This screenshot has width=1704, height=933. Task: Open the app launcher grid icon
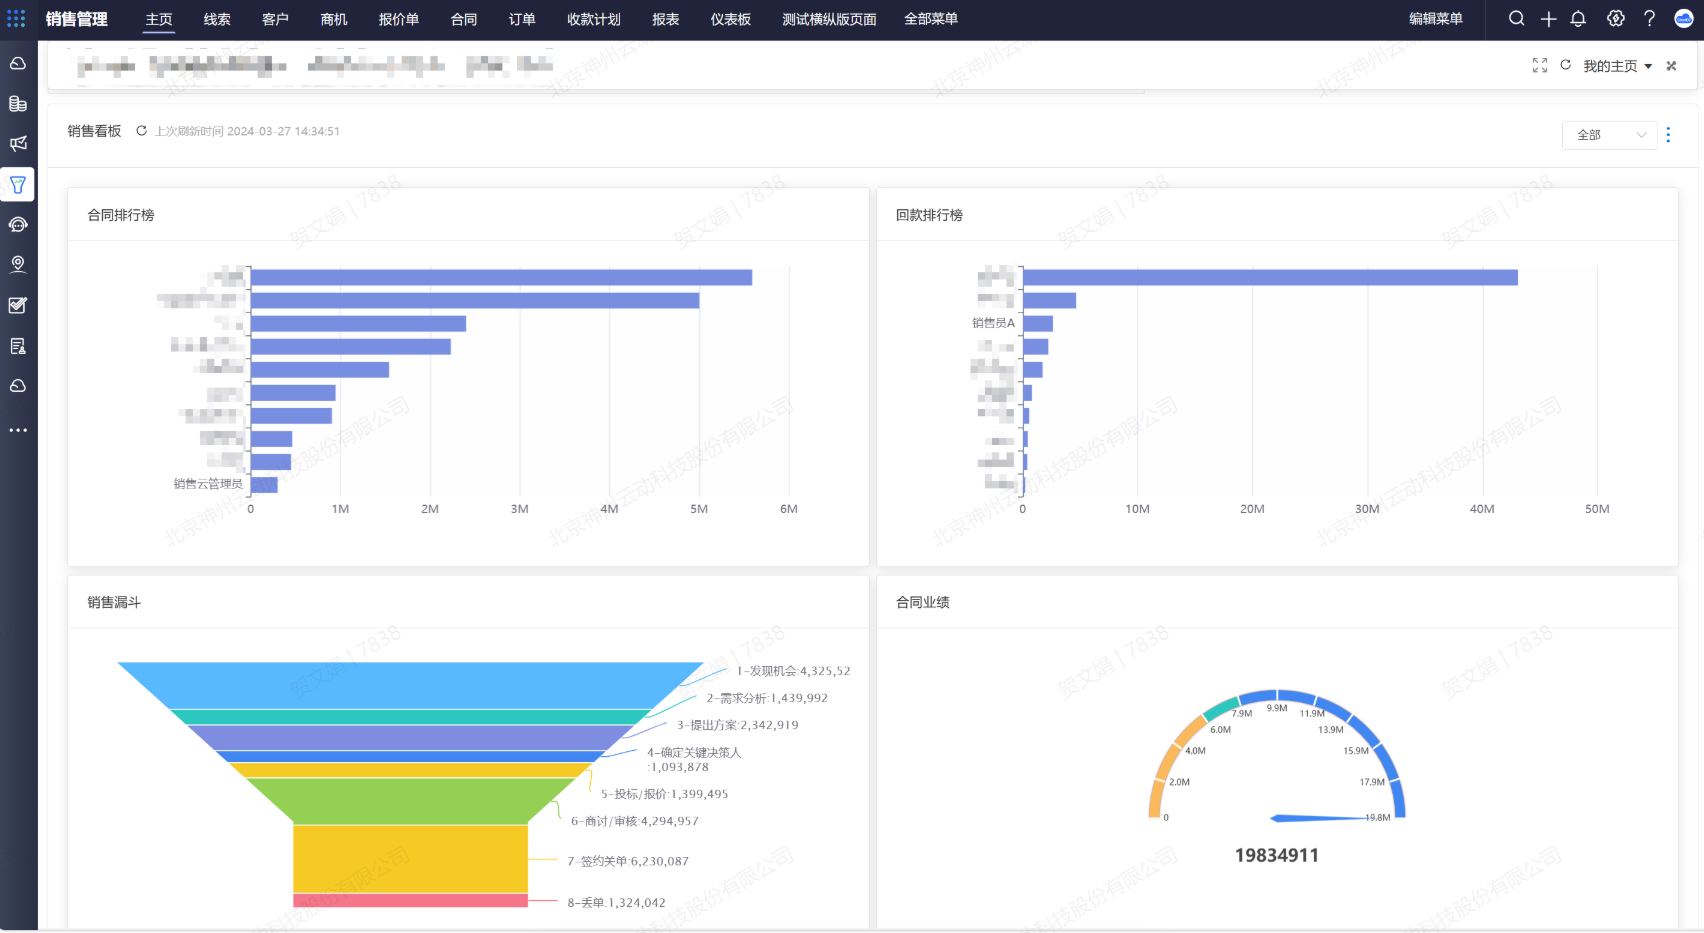(x=16, y=19)
